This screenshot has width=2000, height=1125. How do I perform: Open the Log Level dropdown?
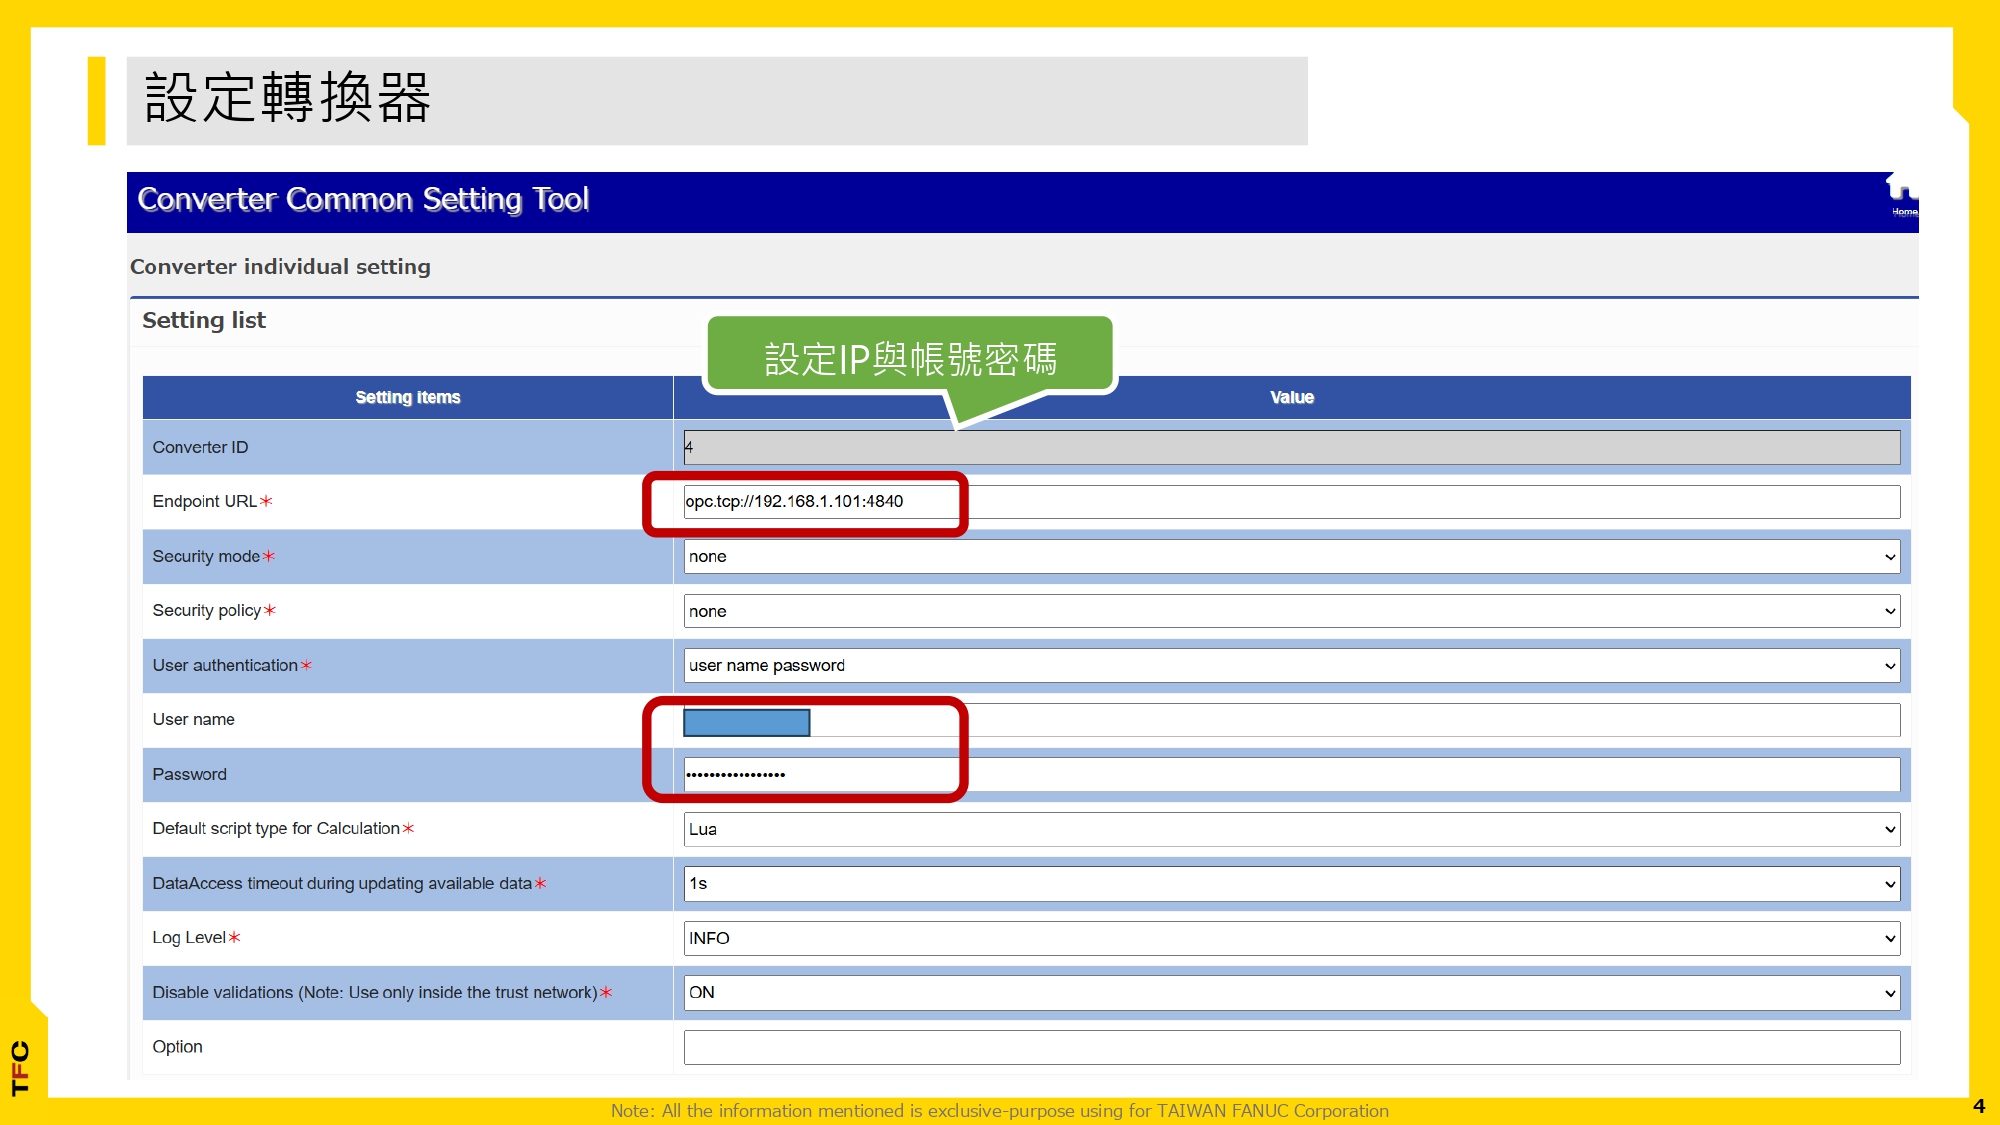[1292, 938]
